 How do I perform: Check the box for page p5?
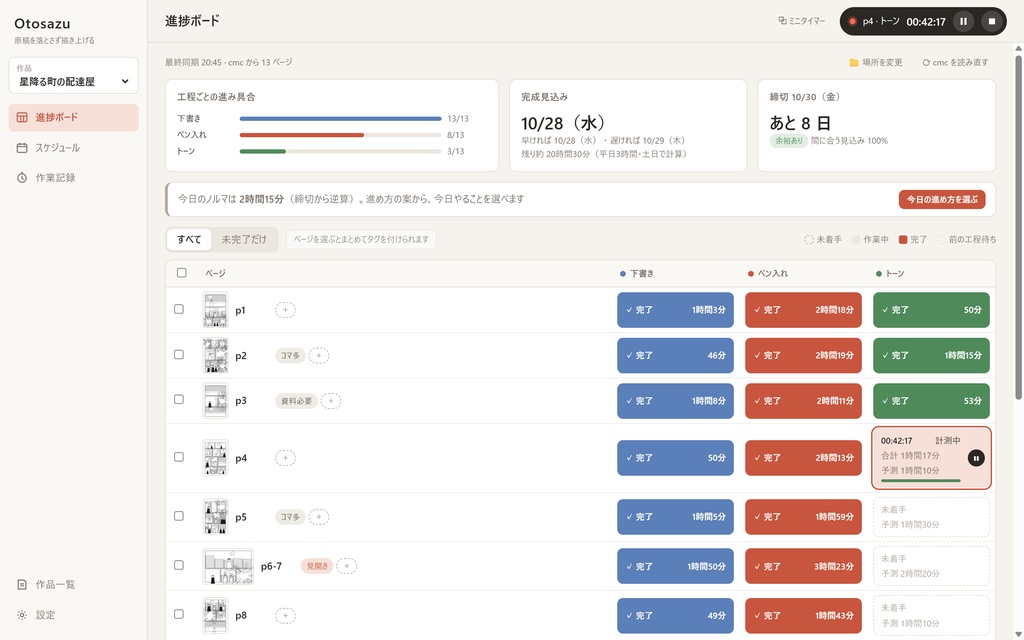(179, 516)
